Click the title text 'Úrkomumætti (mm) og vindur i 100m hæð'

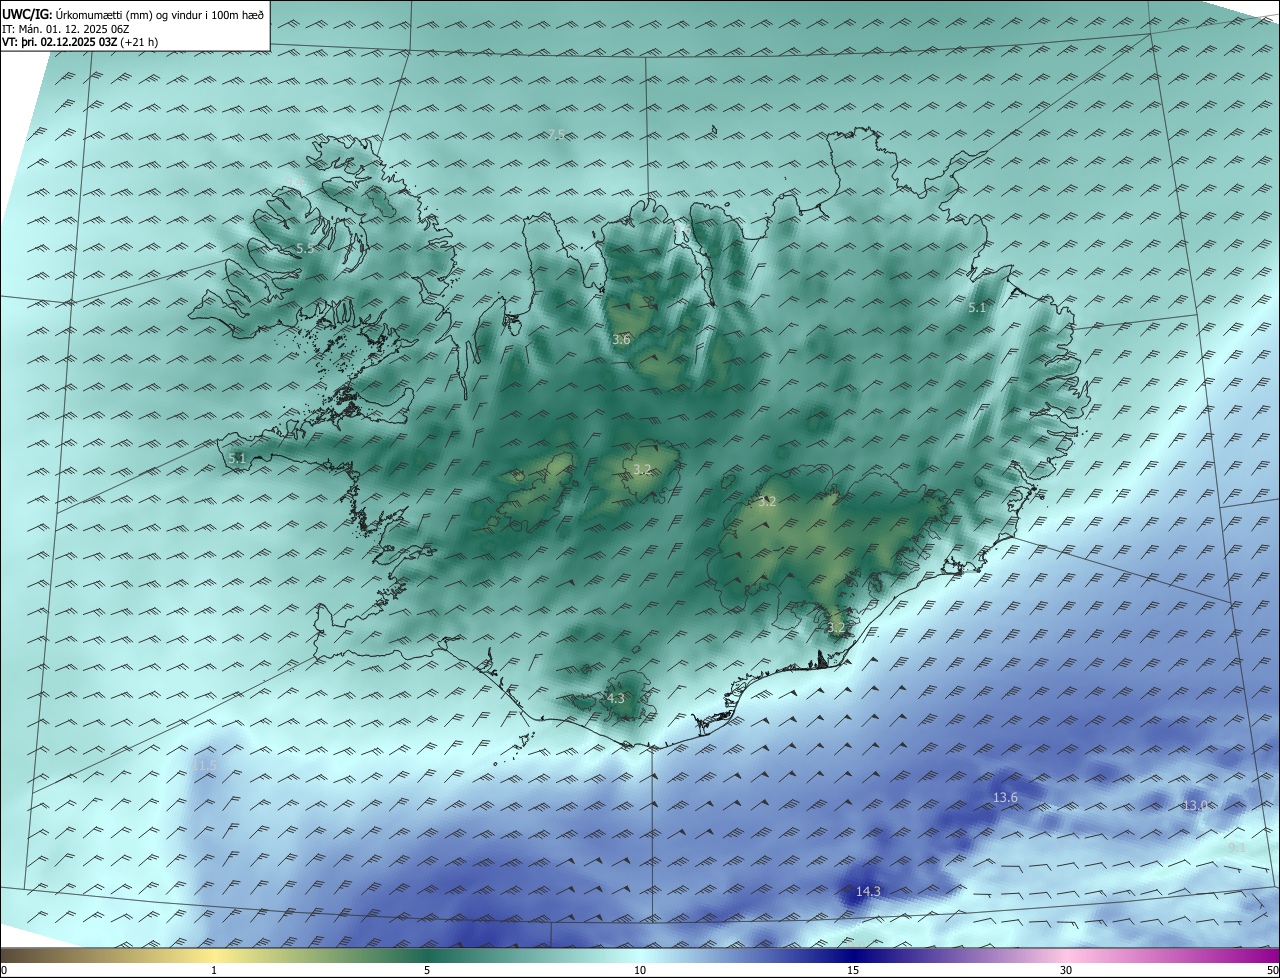pos(159,14)
